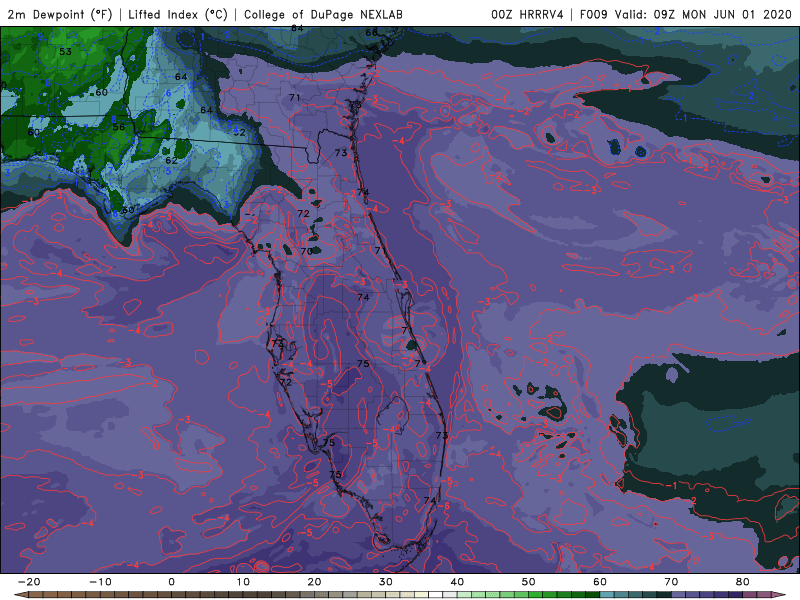This screenshot has width=800, height=600.
Task: Click the 80 label on the color scale
Action: tap(743, 582)
